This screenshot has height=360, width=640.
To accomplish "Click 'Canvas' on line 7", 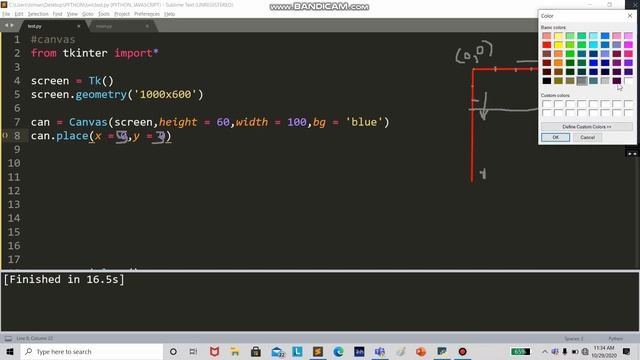I will (x=88, y=122).
